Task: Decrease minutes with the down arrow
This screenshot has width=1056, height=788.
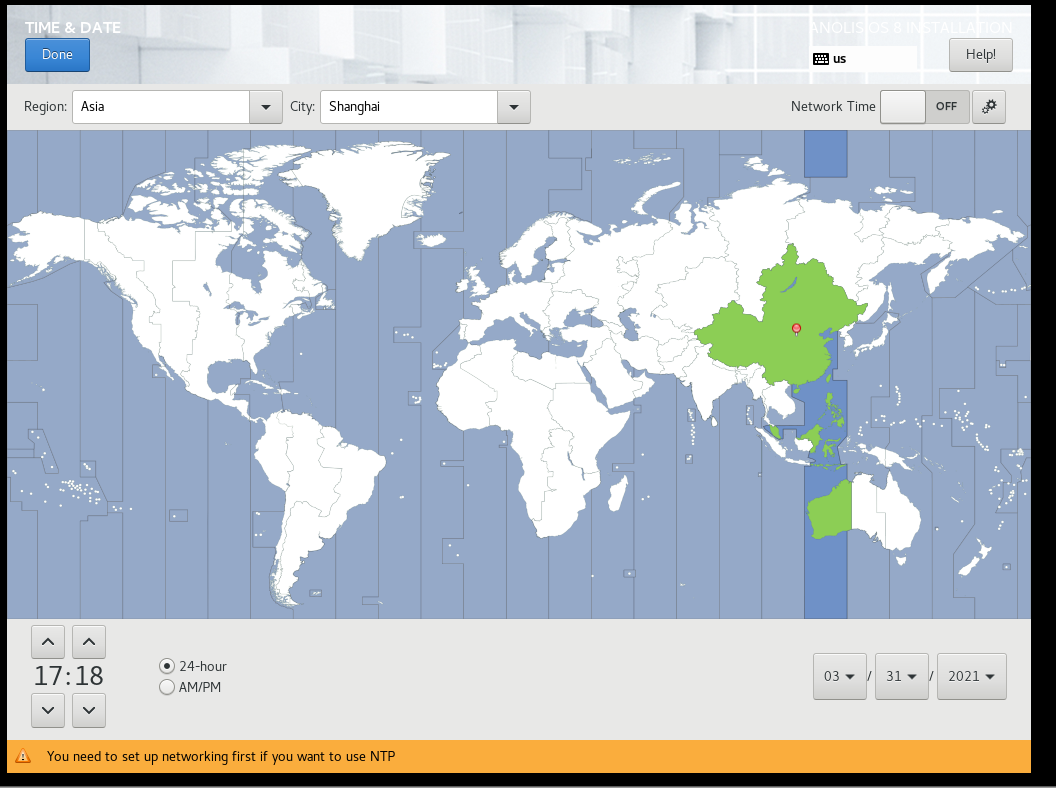Action: click(x=89, y=711)
